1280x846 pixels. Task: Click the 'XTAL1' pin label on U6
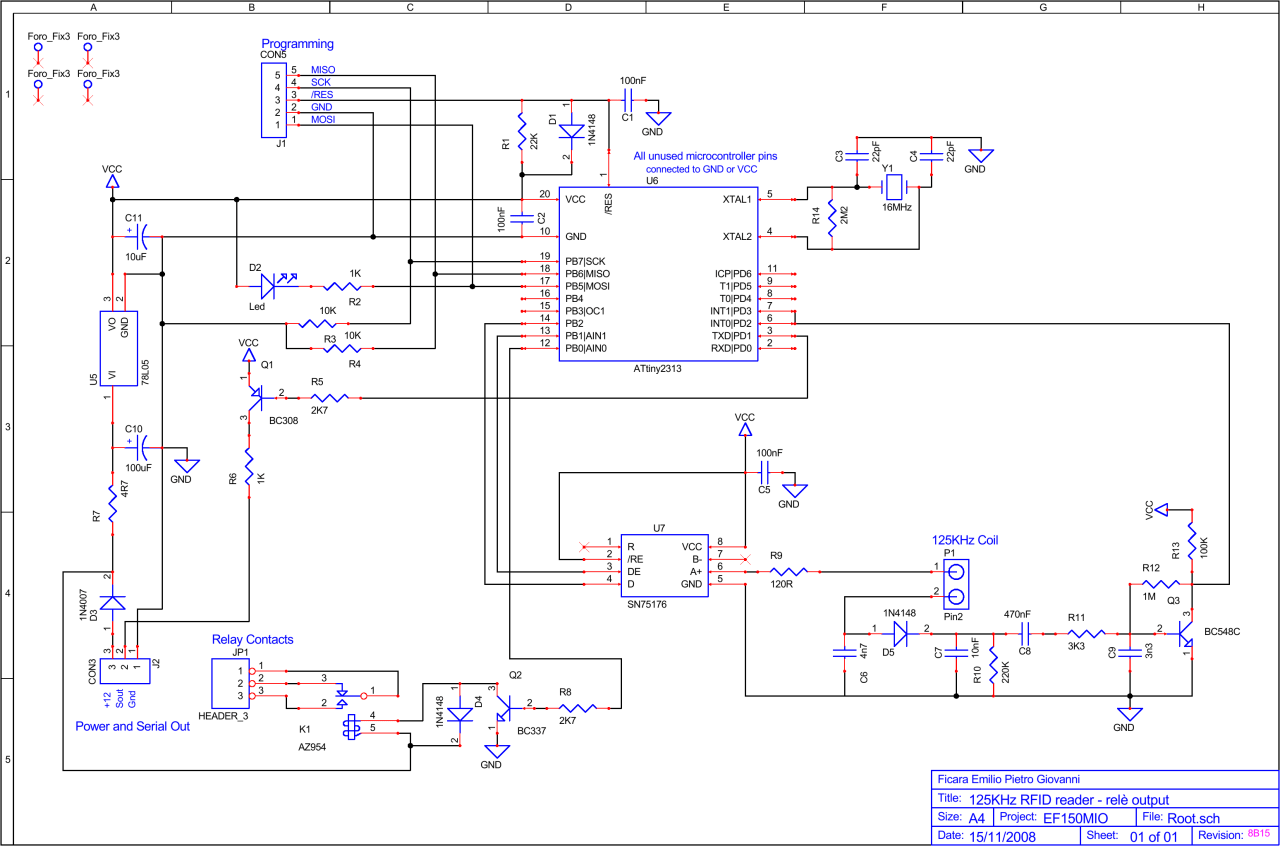pyautogui.click(x=737, y=199)
